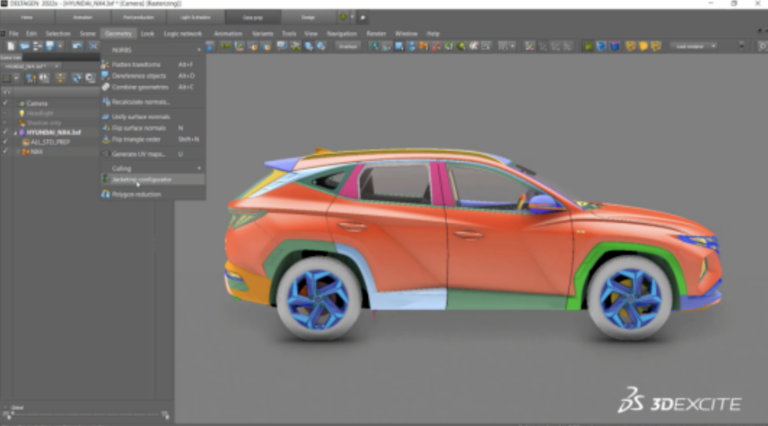Click the slider track below Global label
Screen dimensions: 768x426
(85, 412)
